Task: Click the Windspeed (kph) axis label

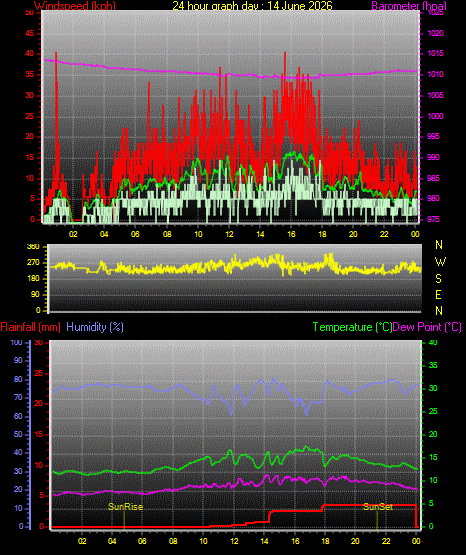Action: tap(75, 6)
